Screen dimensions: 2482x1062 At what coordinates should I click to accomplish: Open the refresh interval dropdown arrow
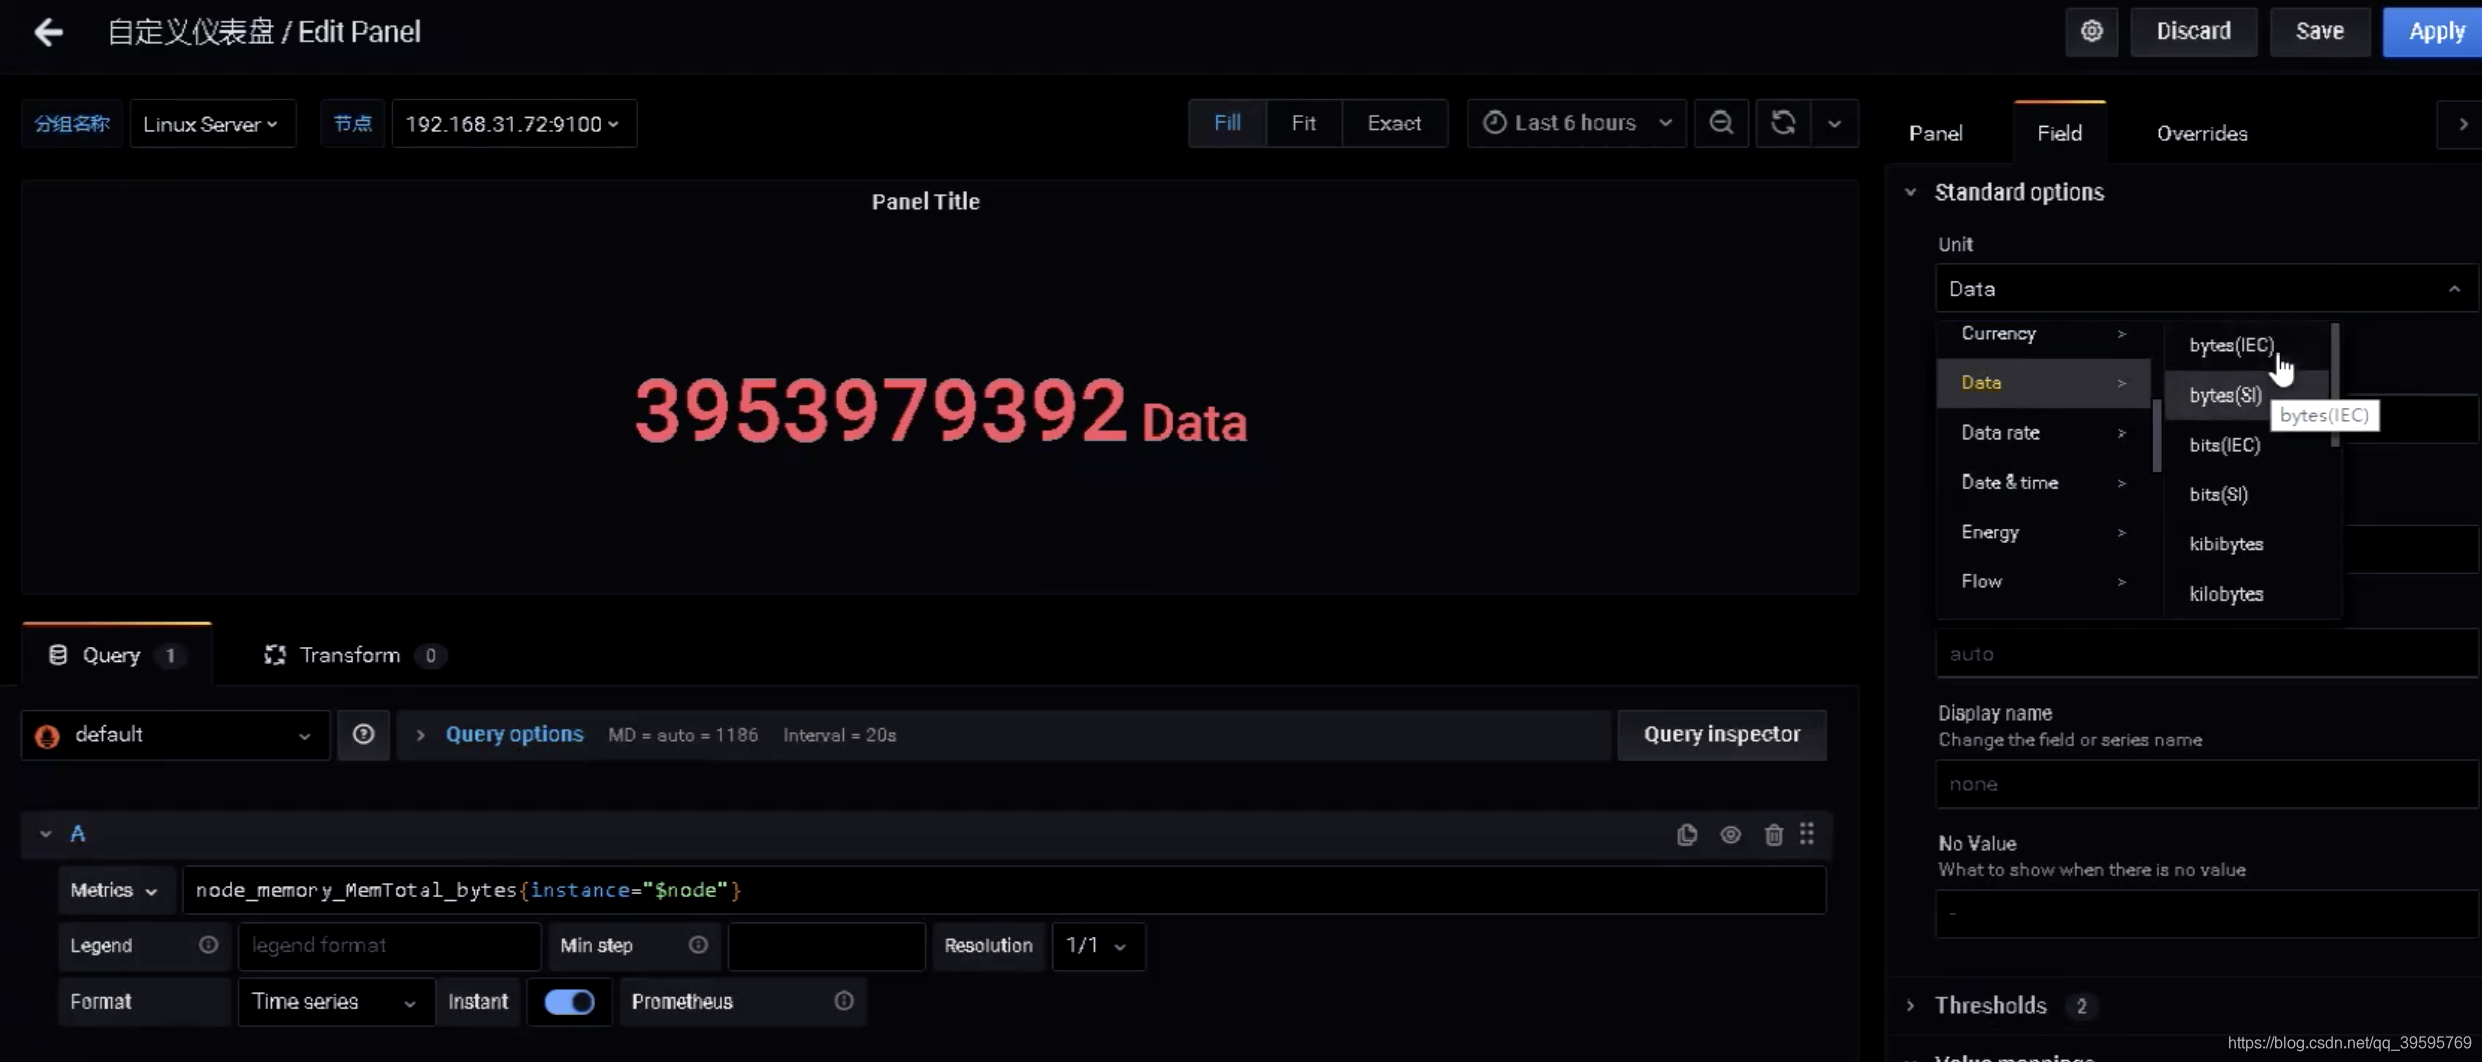1834,123
